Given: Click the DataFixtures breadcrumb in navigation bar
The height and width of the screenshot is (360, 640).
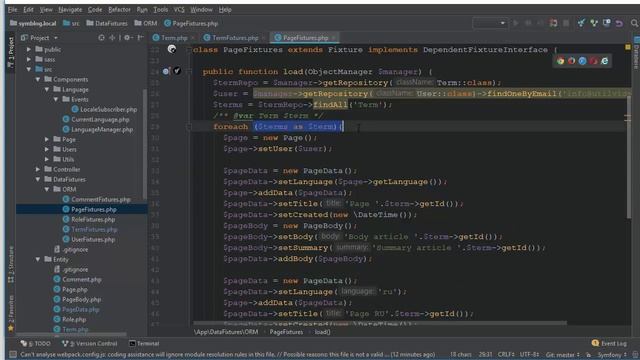Looking at the screenshot, I should point(107,23).
